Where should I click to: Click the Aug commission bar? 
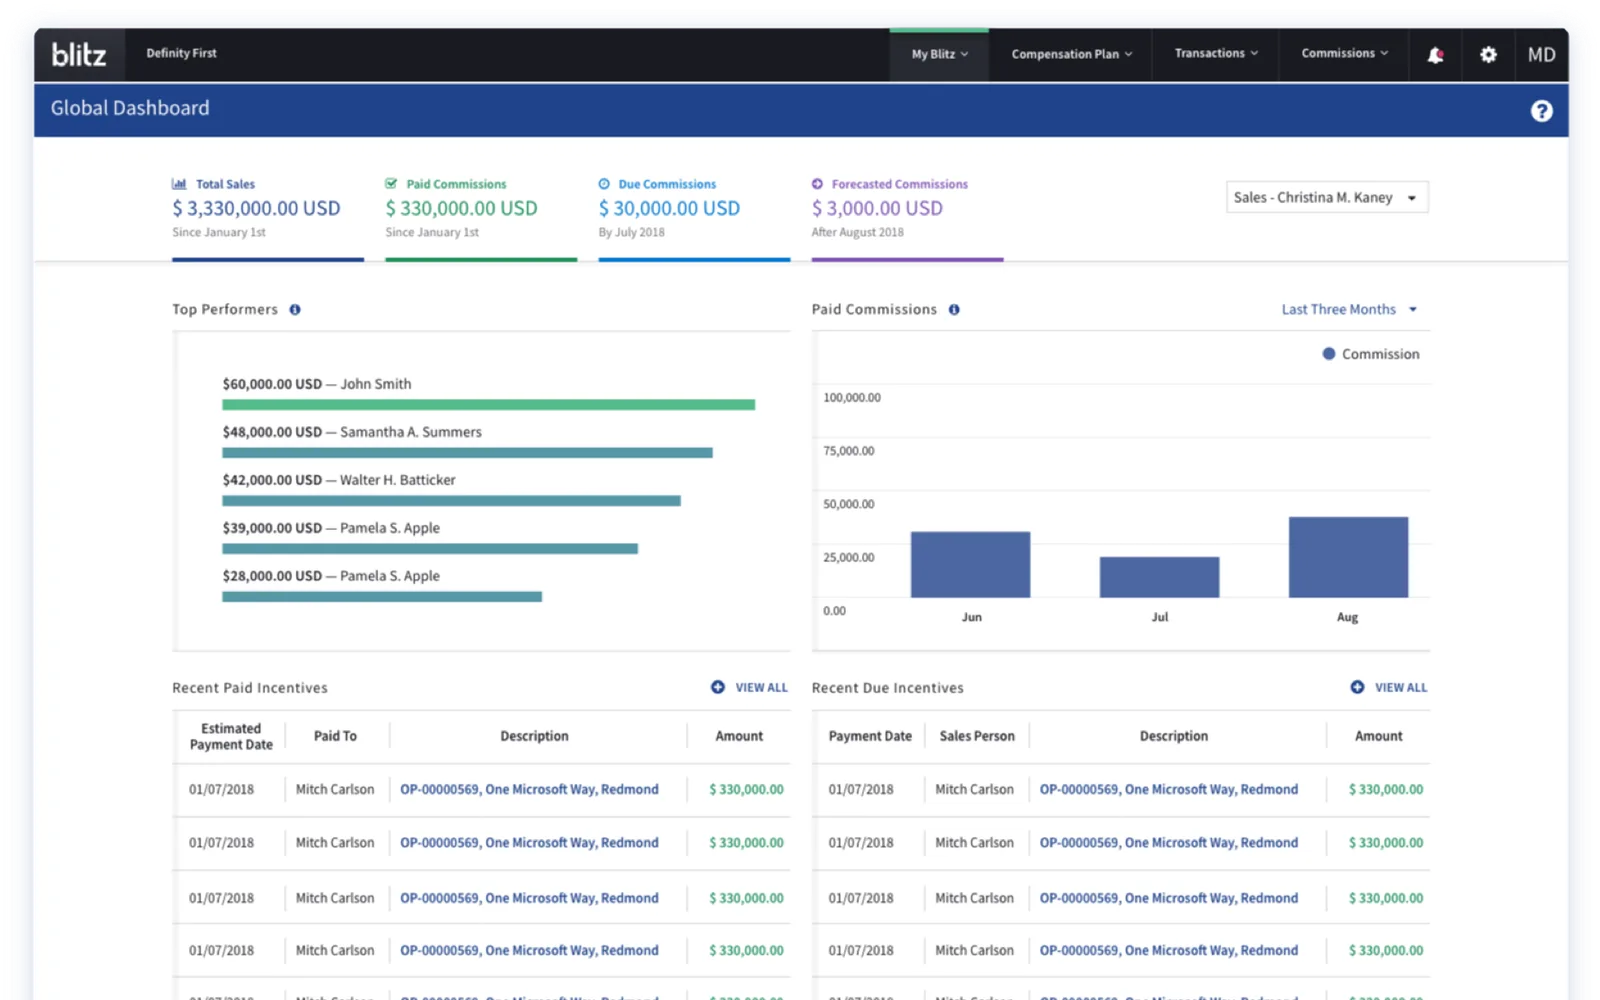[x=1348, y=557]
